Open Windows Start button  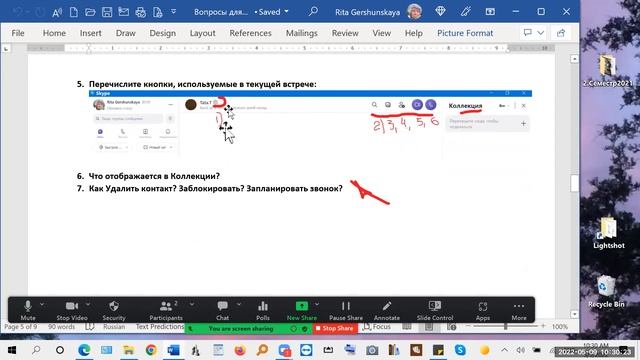[12, 350]
